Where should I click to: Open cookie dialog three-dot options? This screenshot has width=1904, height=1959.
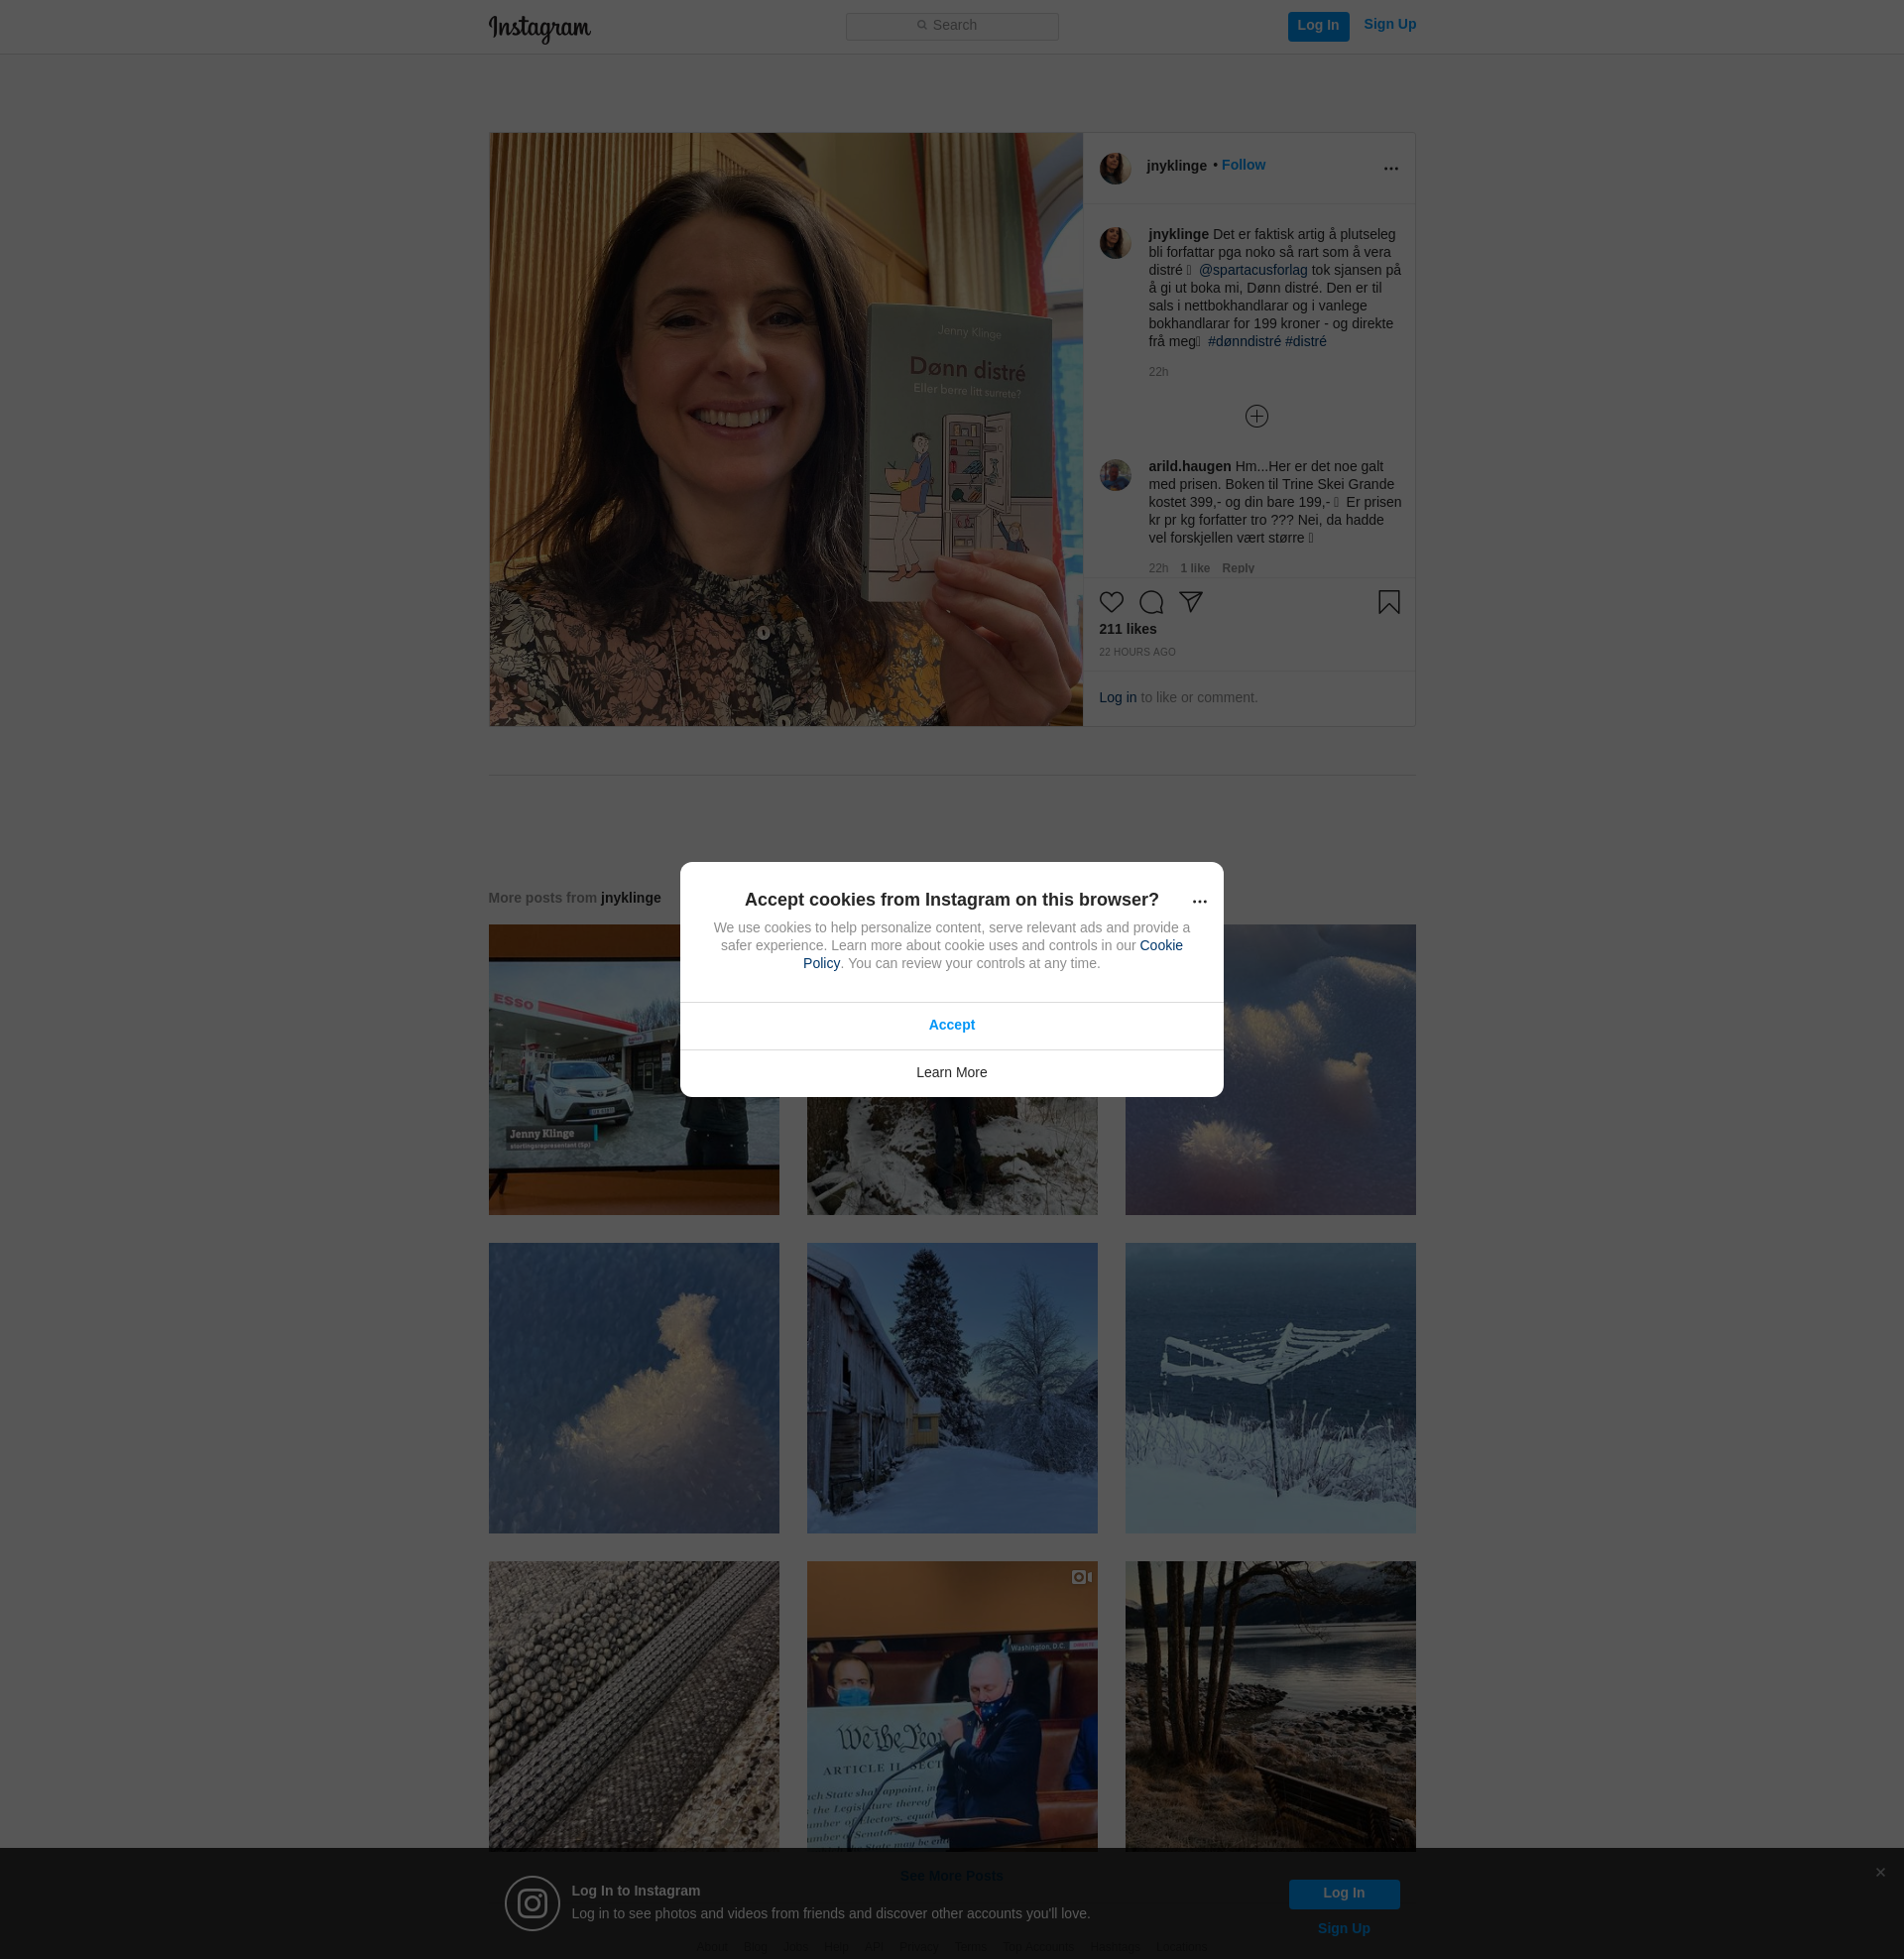1199,901
